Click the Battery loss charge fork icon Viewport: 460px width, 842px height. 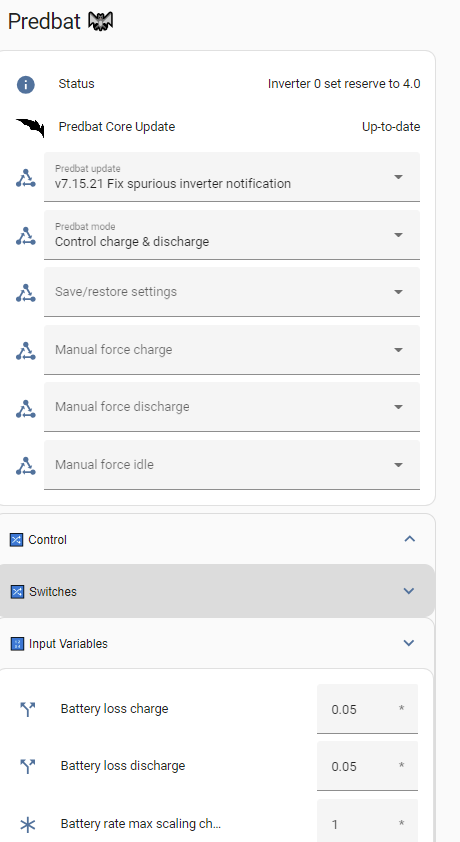pyautogui.click(x=27, y=709)
